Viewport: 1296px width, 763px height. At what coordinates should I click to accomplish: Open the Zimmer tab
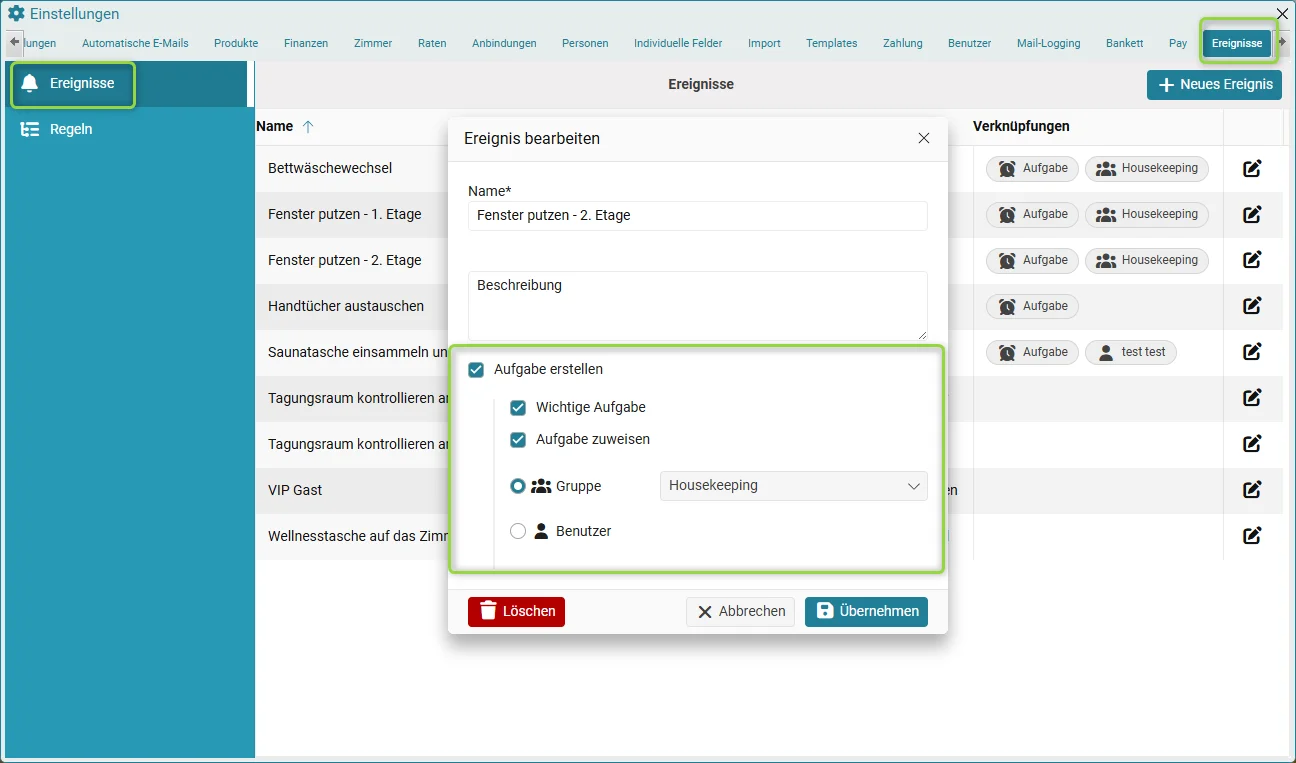(373, 43)
